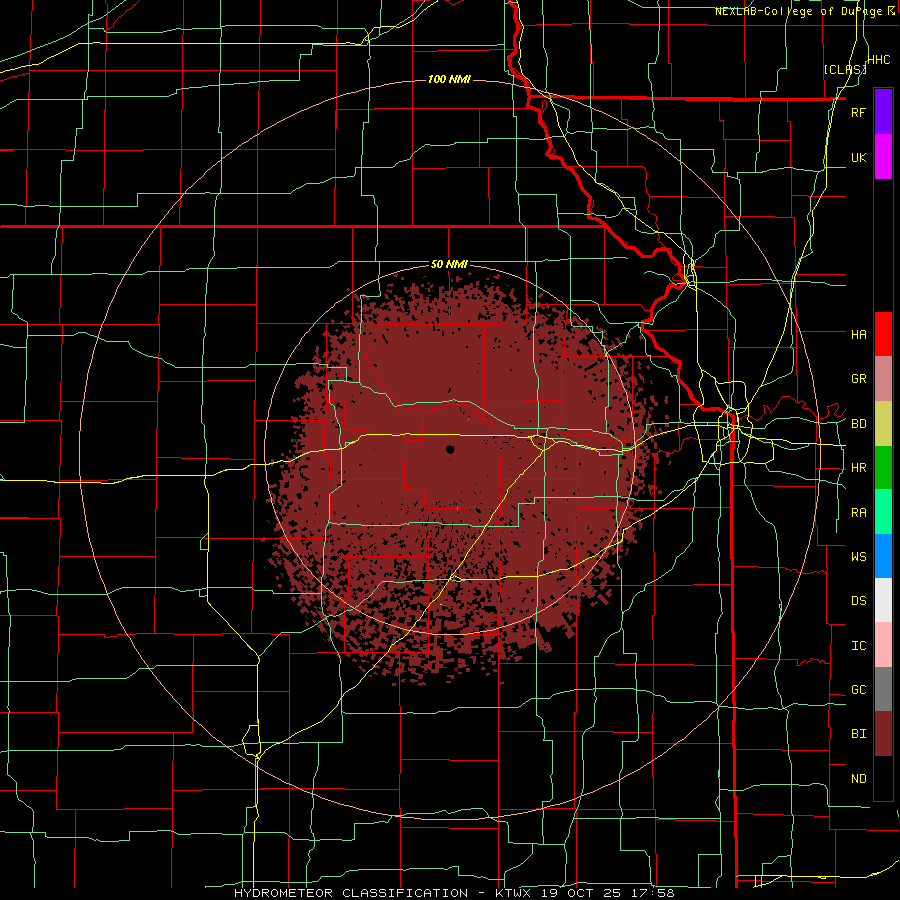
Task: Click the RF legend label
Action: [x=858, y=112]
